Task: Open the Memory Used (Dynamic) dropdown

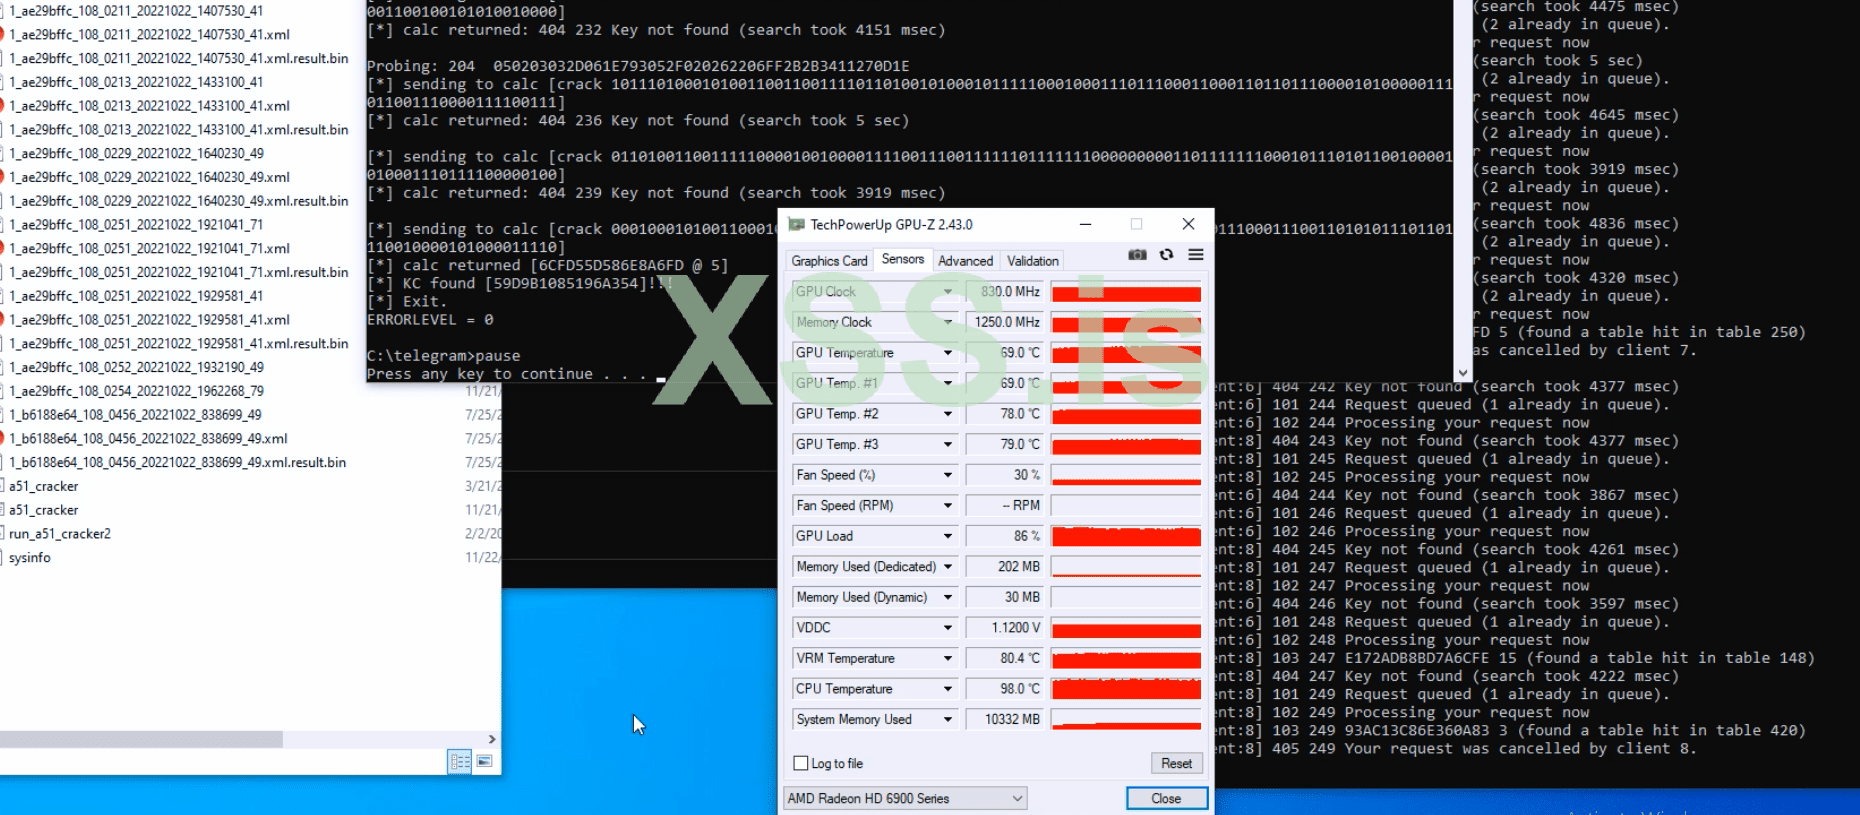Action: 948,597
